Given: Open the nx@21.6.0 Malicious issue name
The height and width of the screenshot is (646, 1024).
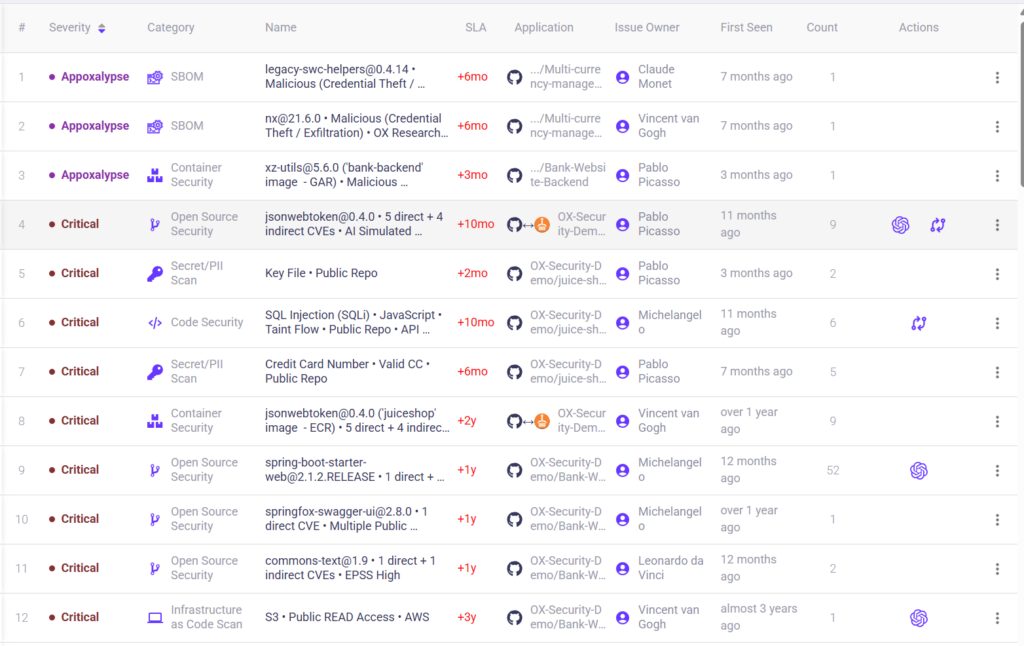Looking at the screenshot, I should coord(357,125).
